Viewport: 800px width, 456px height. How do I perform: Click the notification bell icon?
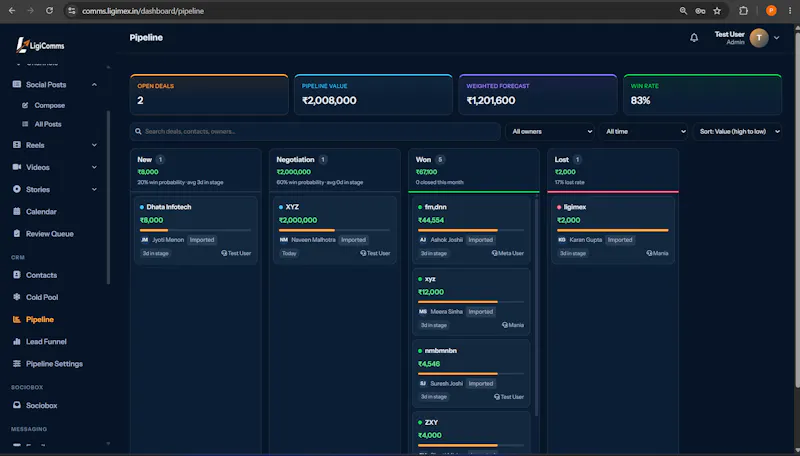(694, 38)
